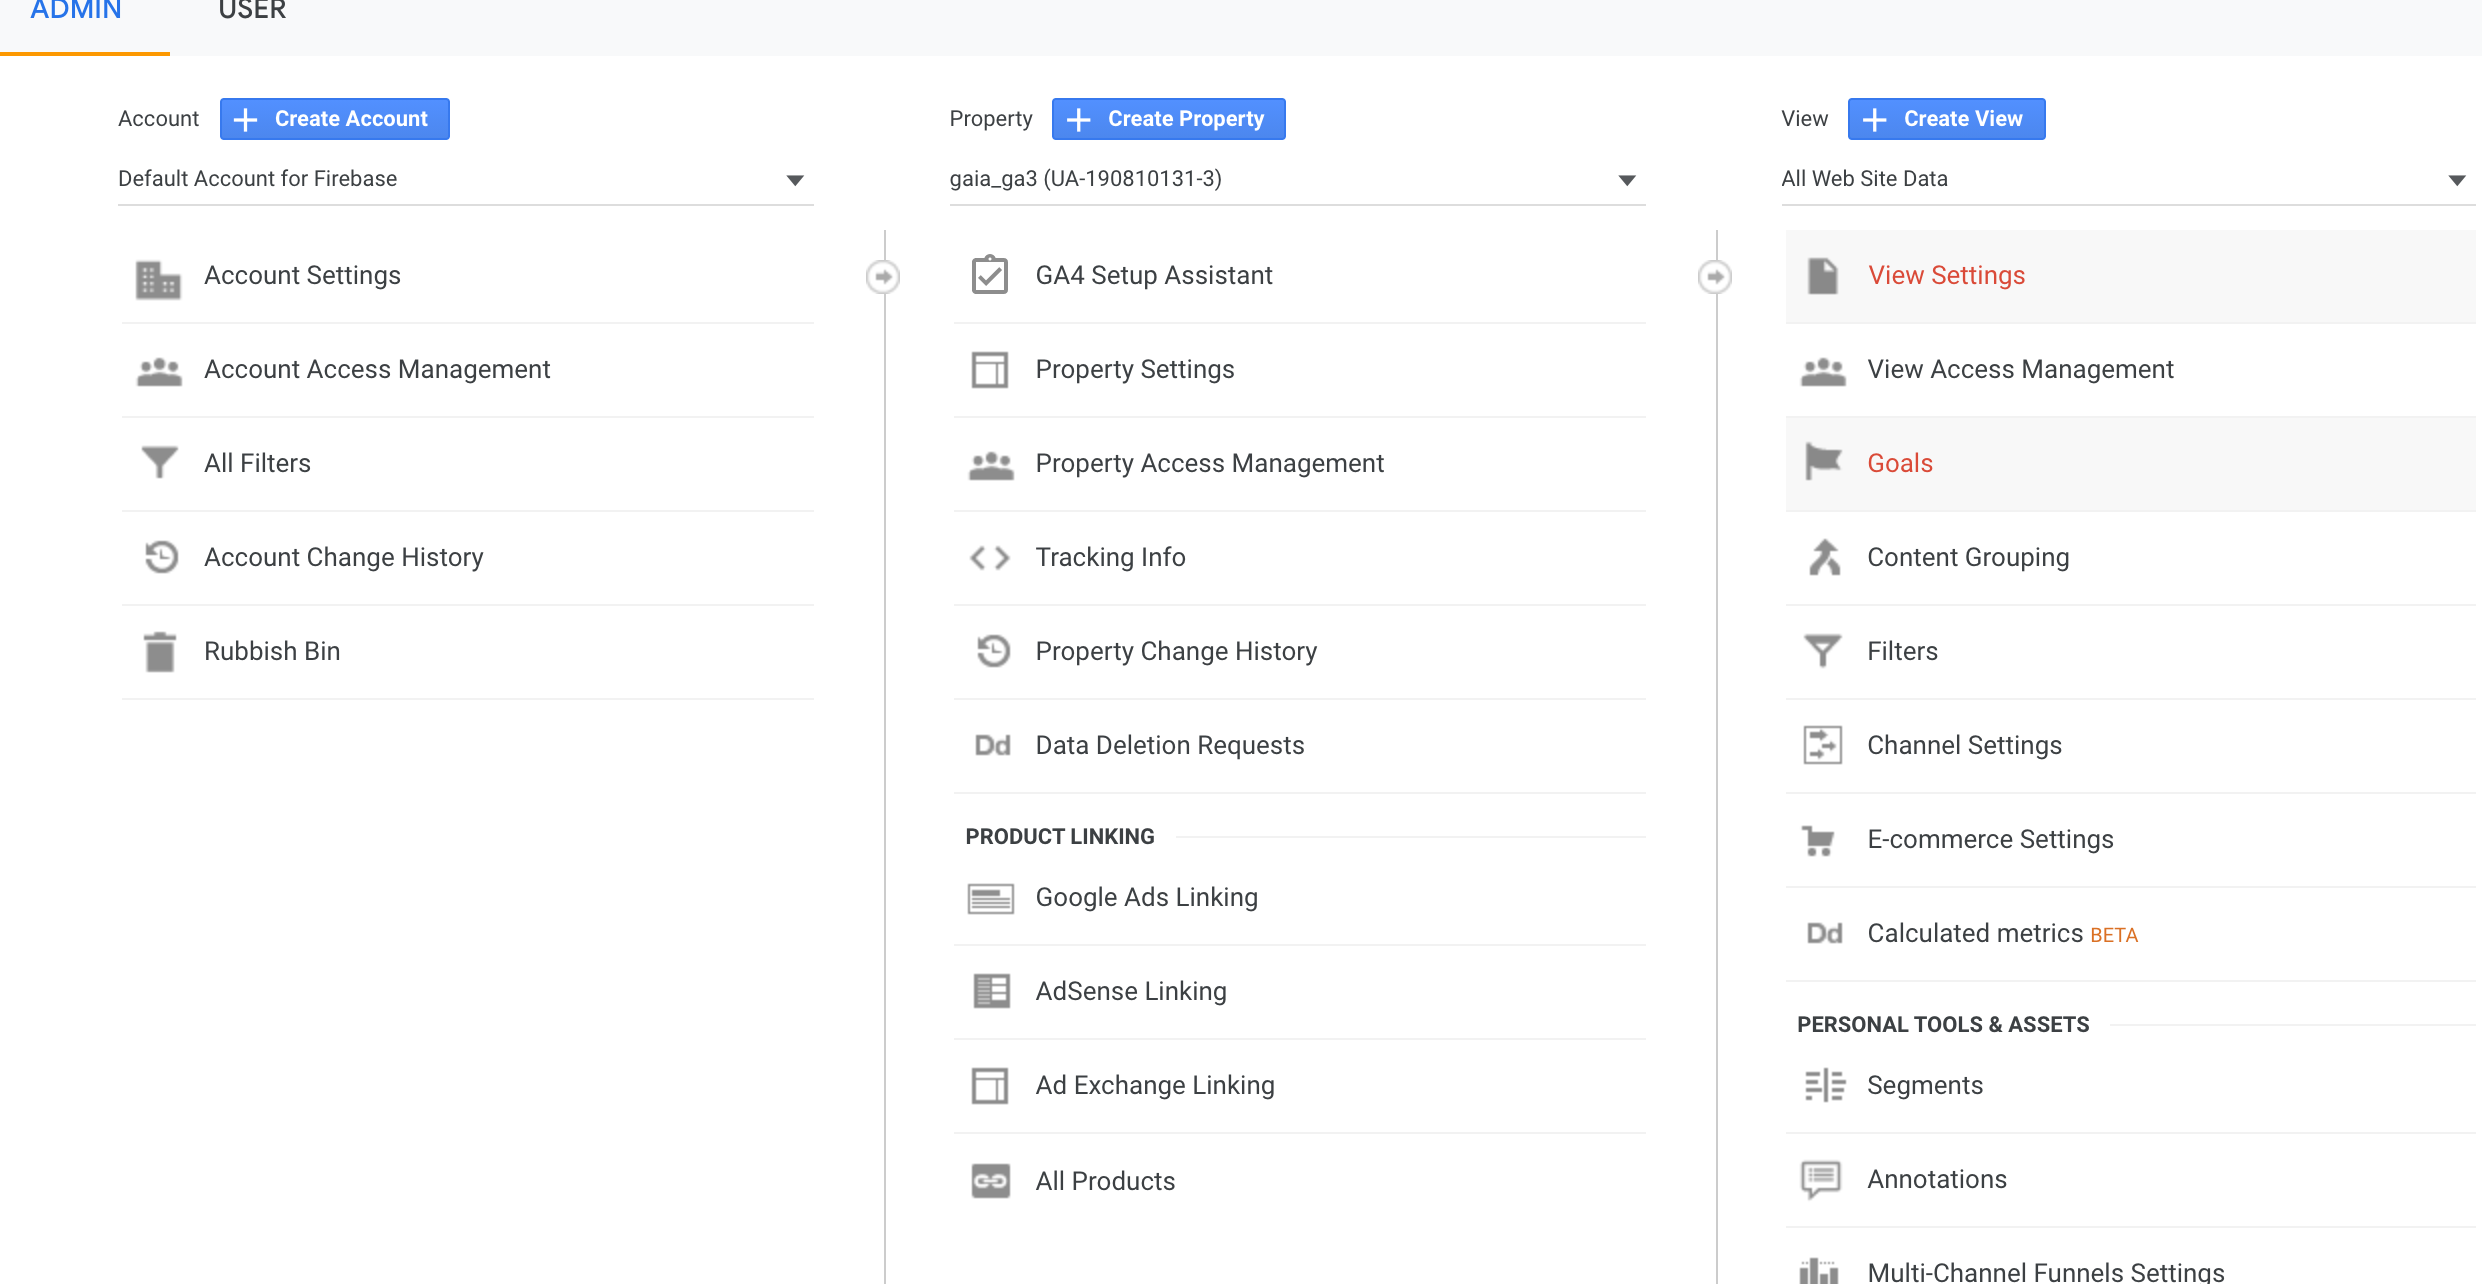Click the All Filters funnel icon

[x=159, y=463]
